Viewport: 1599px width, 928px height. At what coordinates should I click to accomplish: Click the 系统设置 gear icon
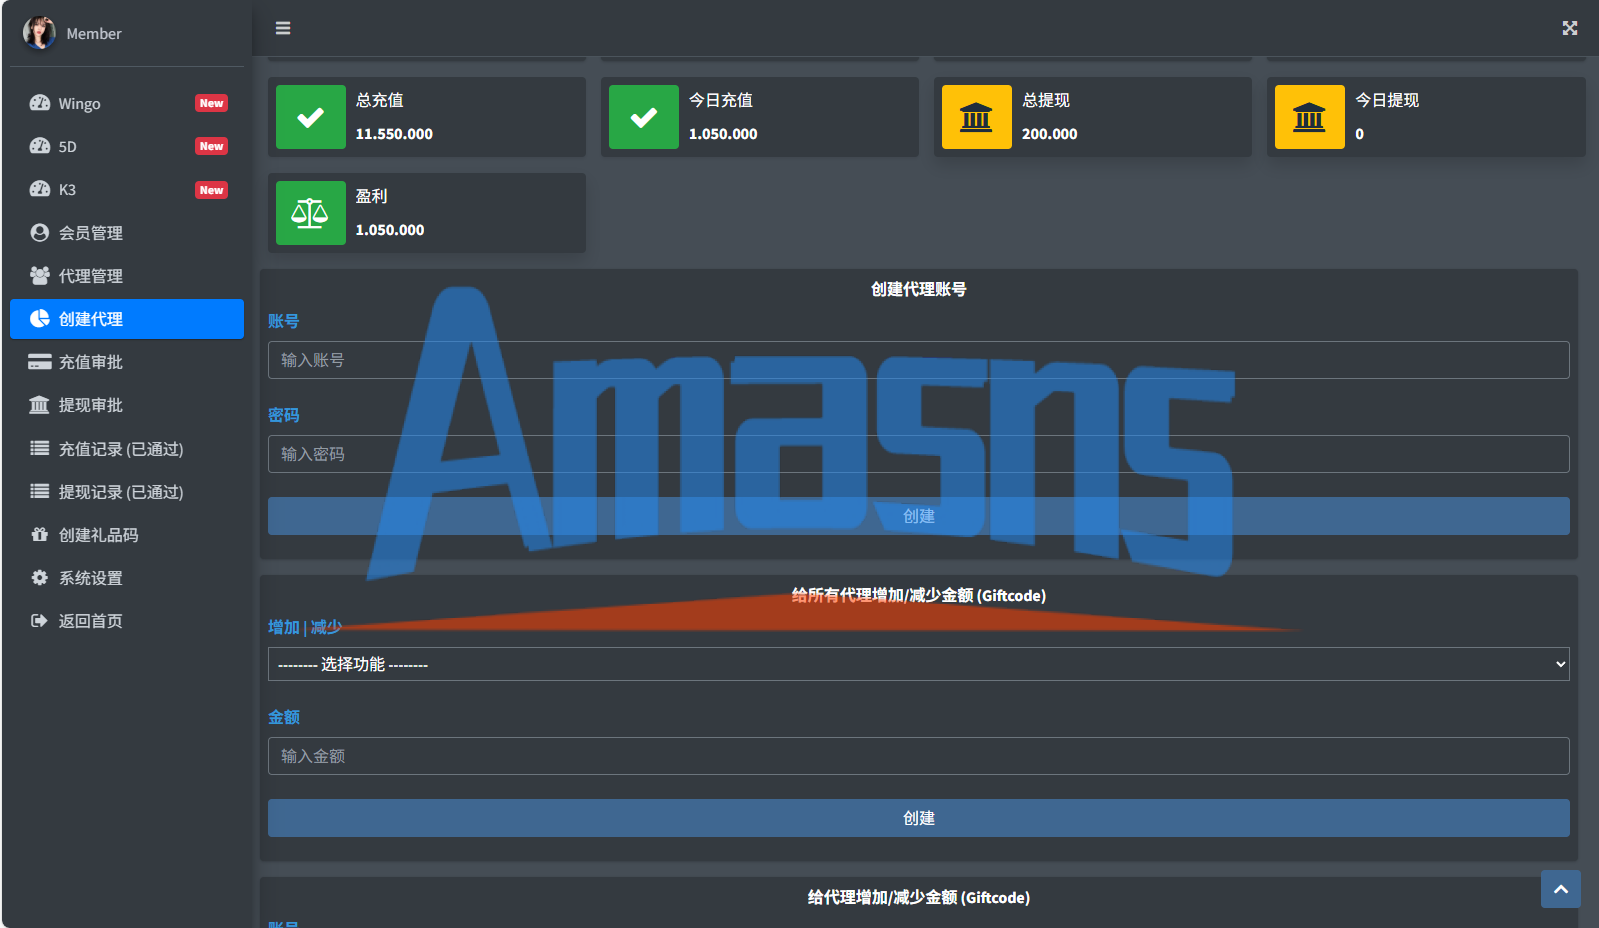(40, 577)
